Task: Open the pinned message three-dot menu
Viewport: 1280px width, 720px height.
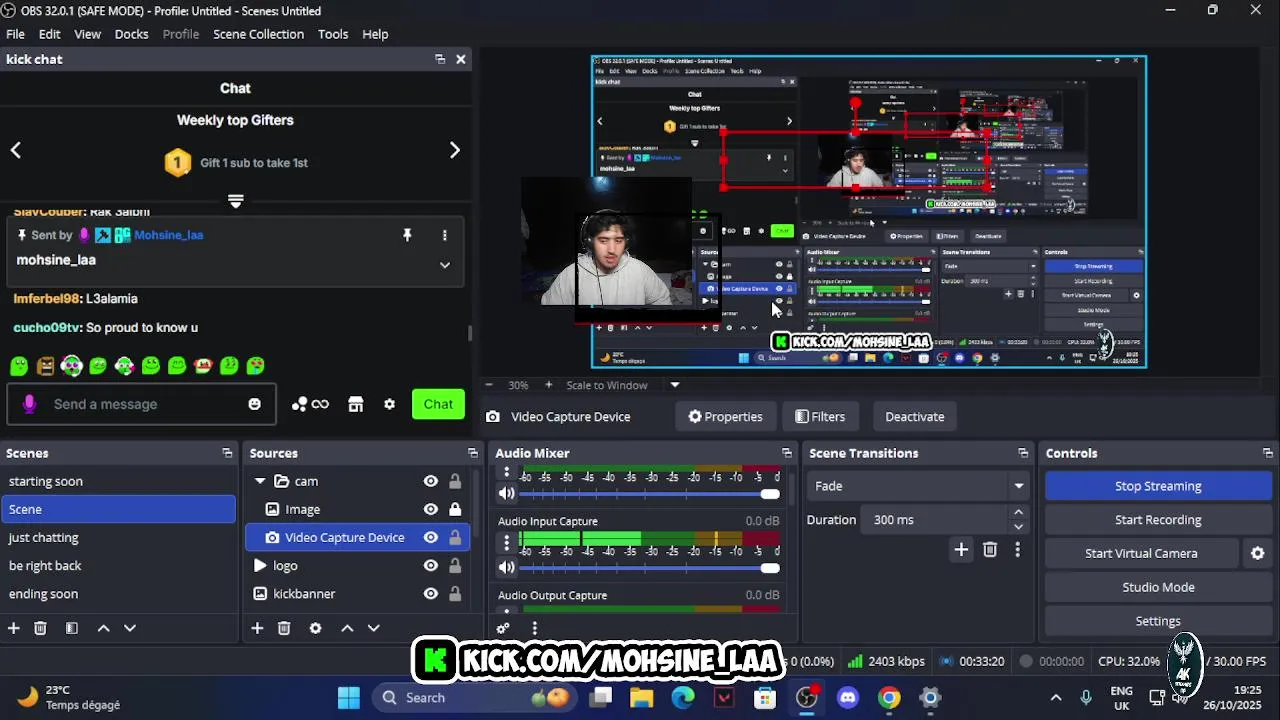Action: [445, 235]
